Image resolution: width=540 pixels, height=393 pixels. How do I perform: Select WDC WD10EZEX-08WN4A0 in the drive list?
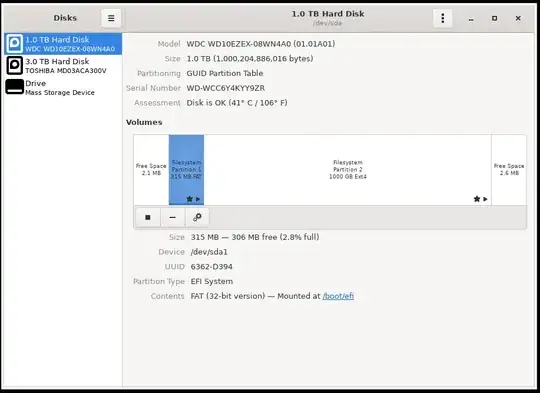click(63, 44)
